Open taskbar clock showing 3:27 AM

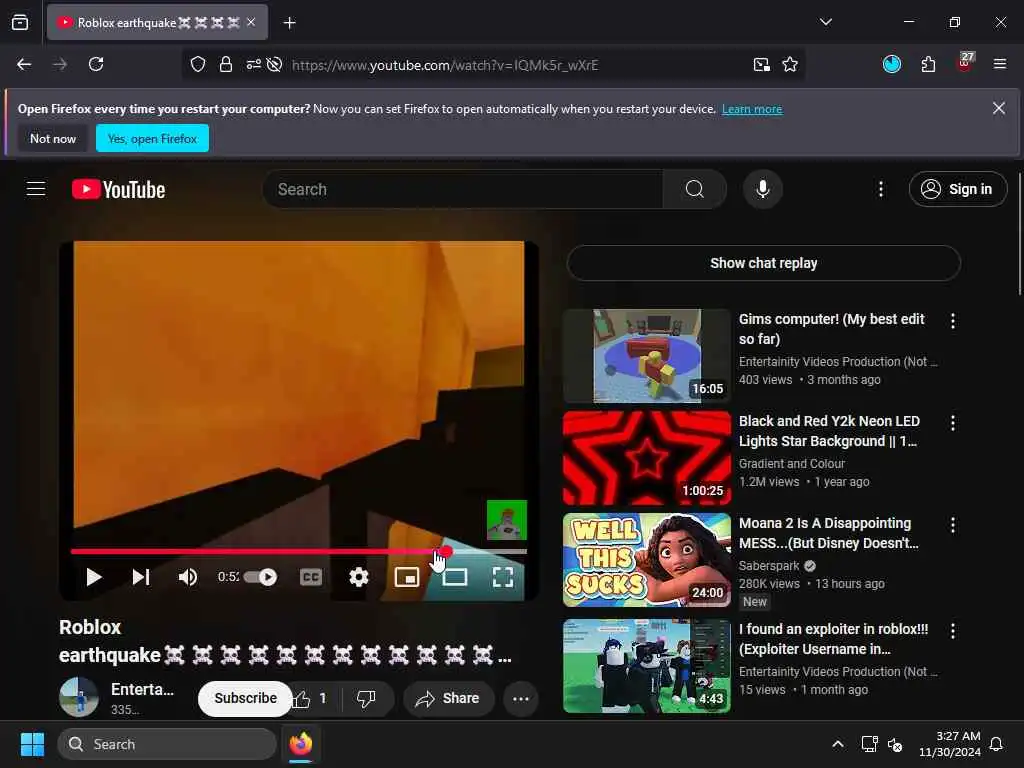(950, 744)
